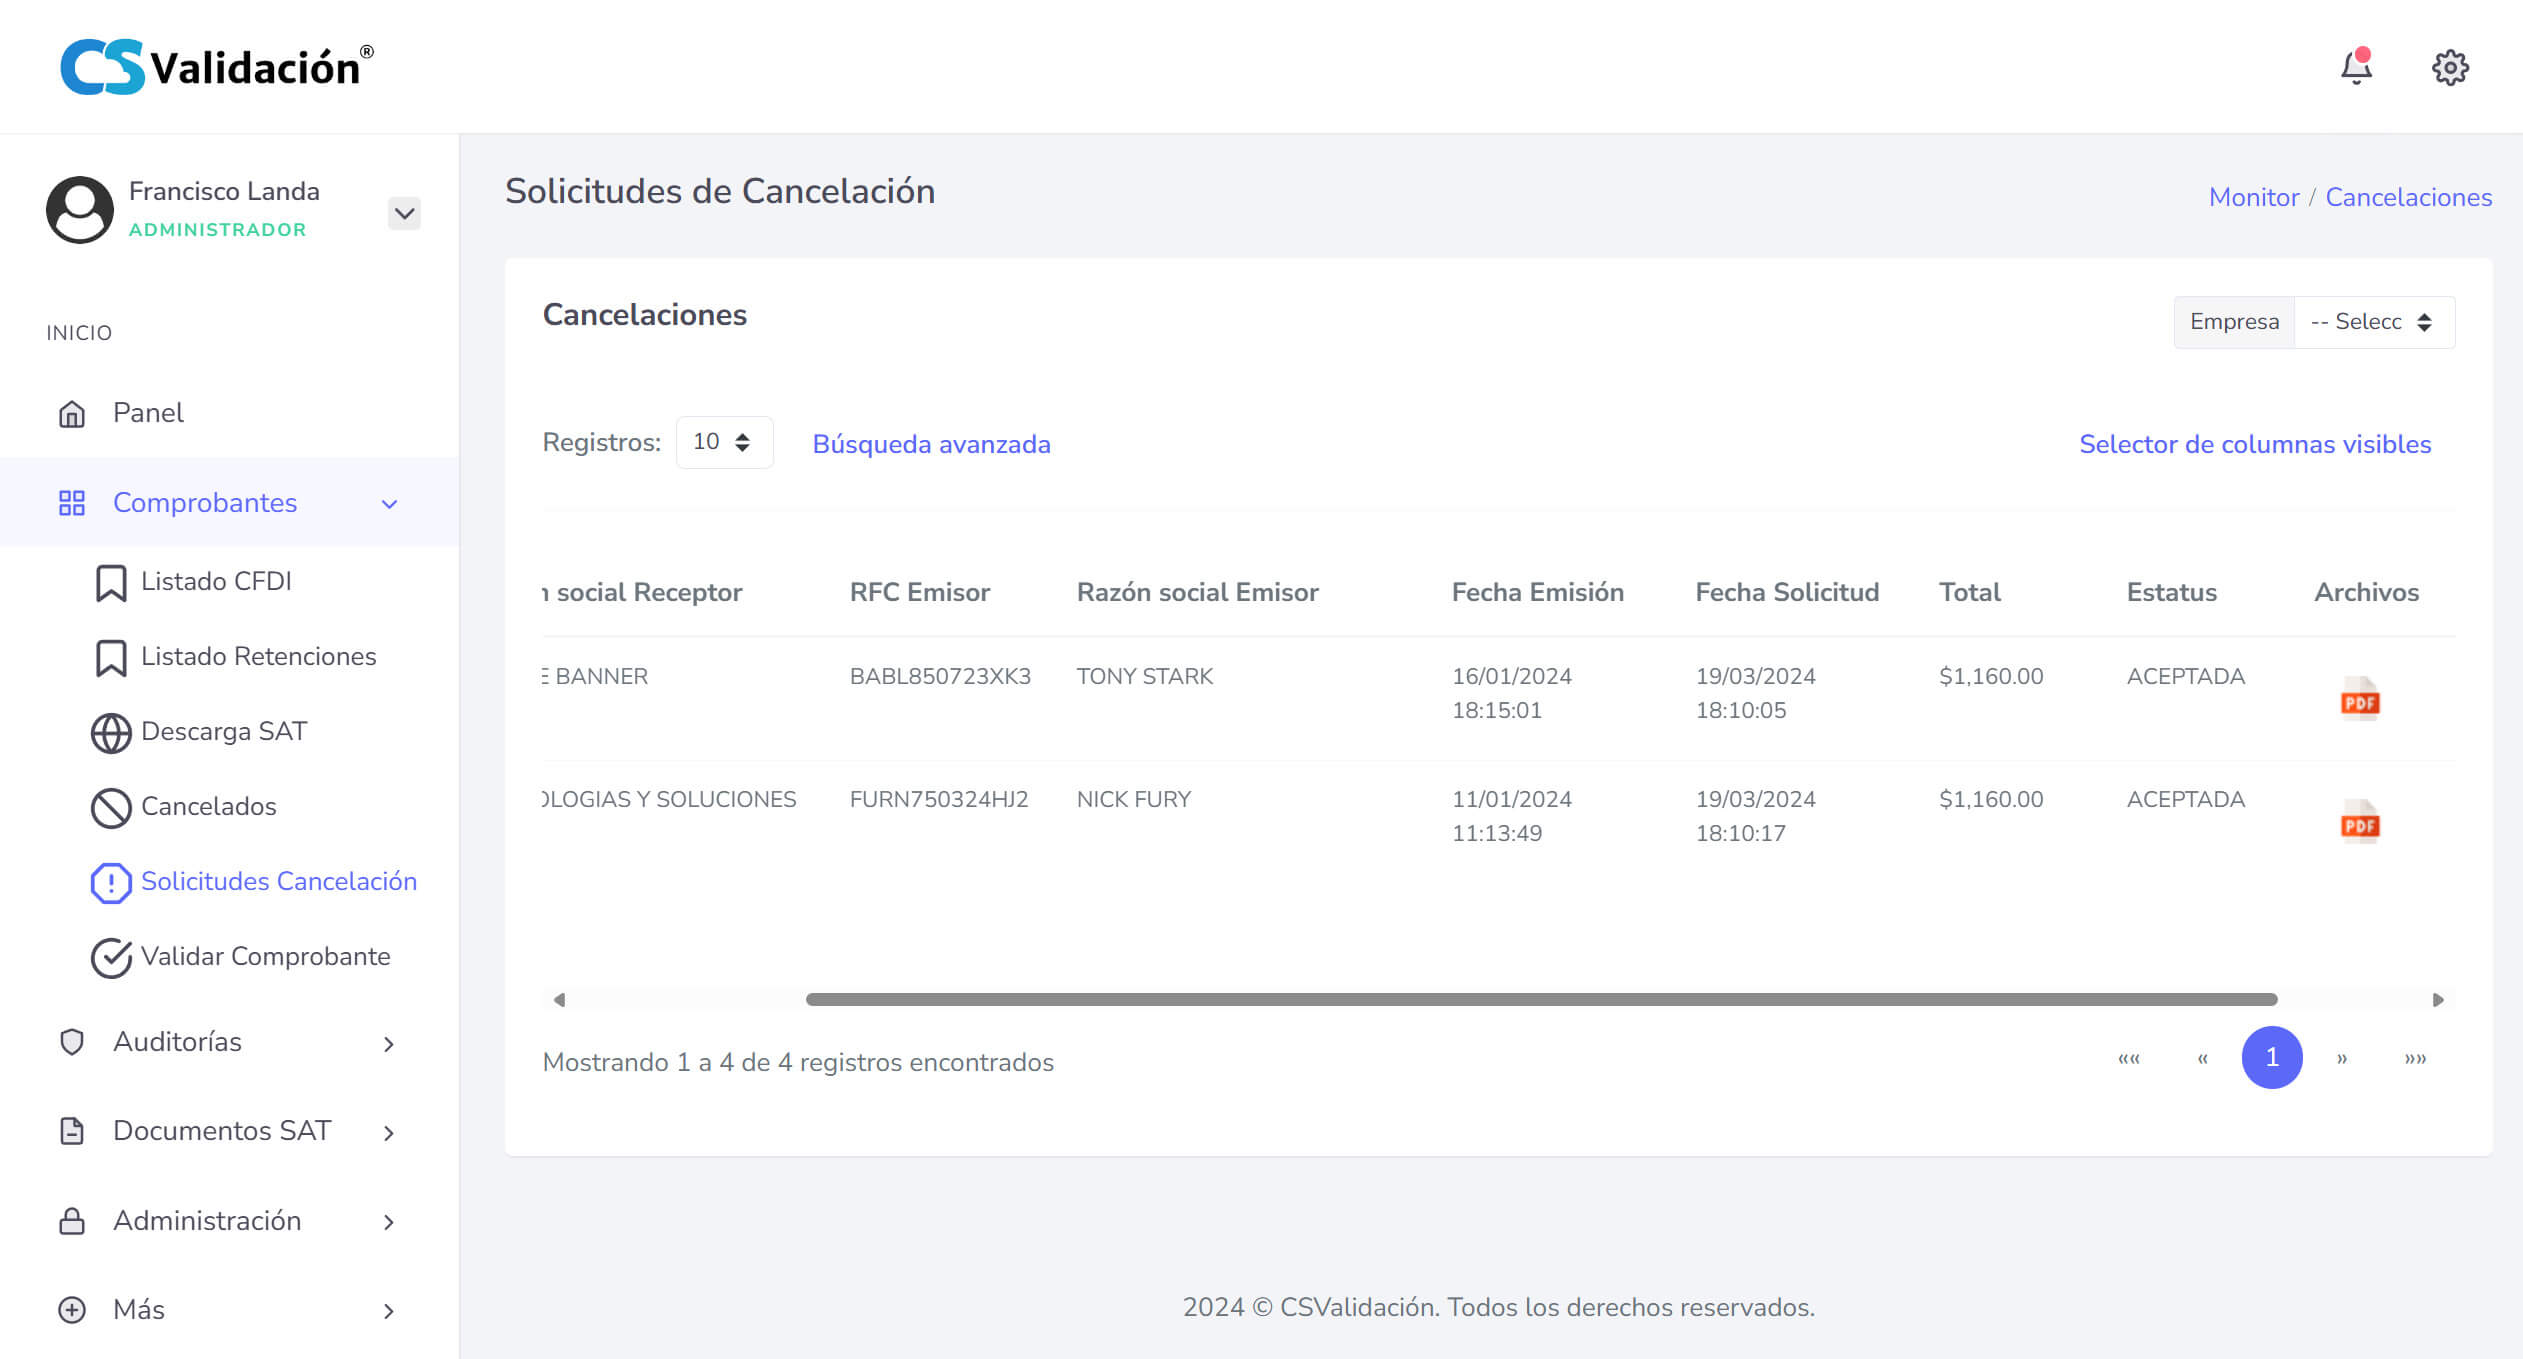Click Búsqueda avanzada link
This screenshot has width=2523, height=1359.
[931, 444]
